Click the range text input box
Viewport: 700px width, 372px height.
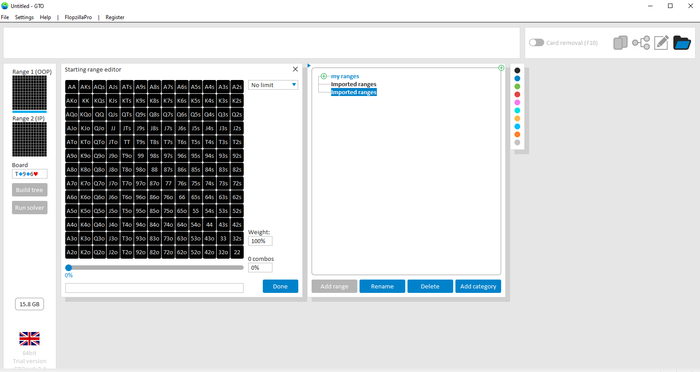tap(154, 288)
